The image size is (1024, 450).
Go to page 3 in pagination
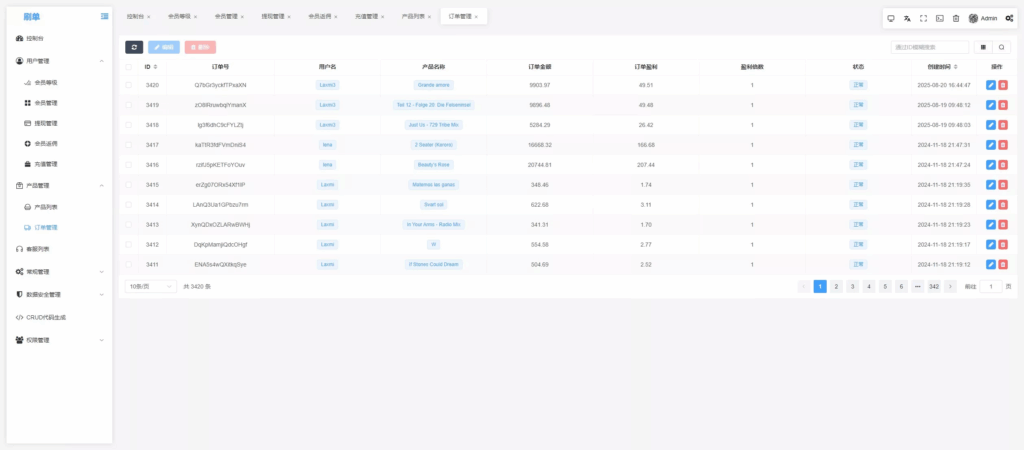click(x=852, y=286)
